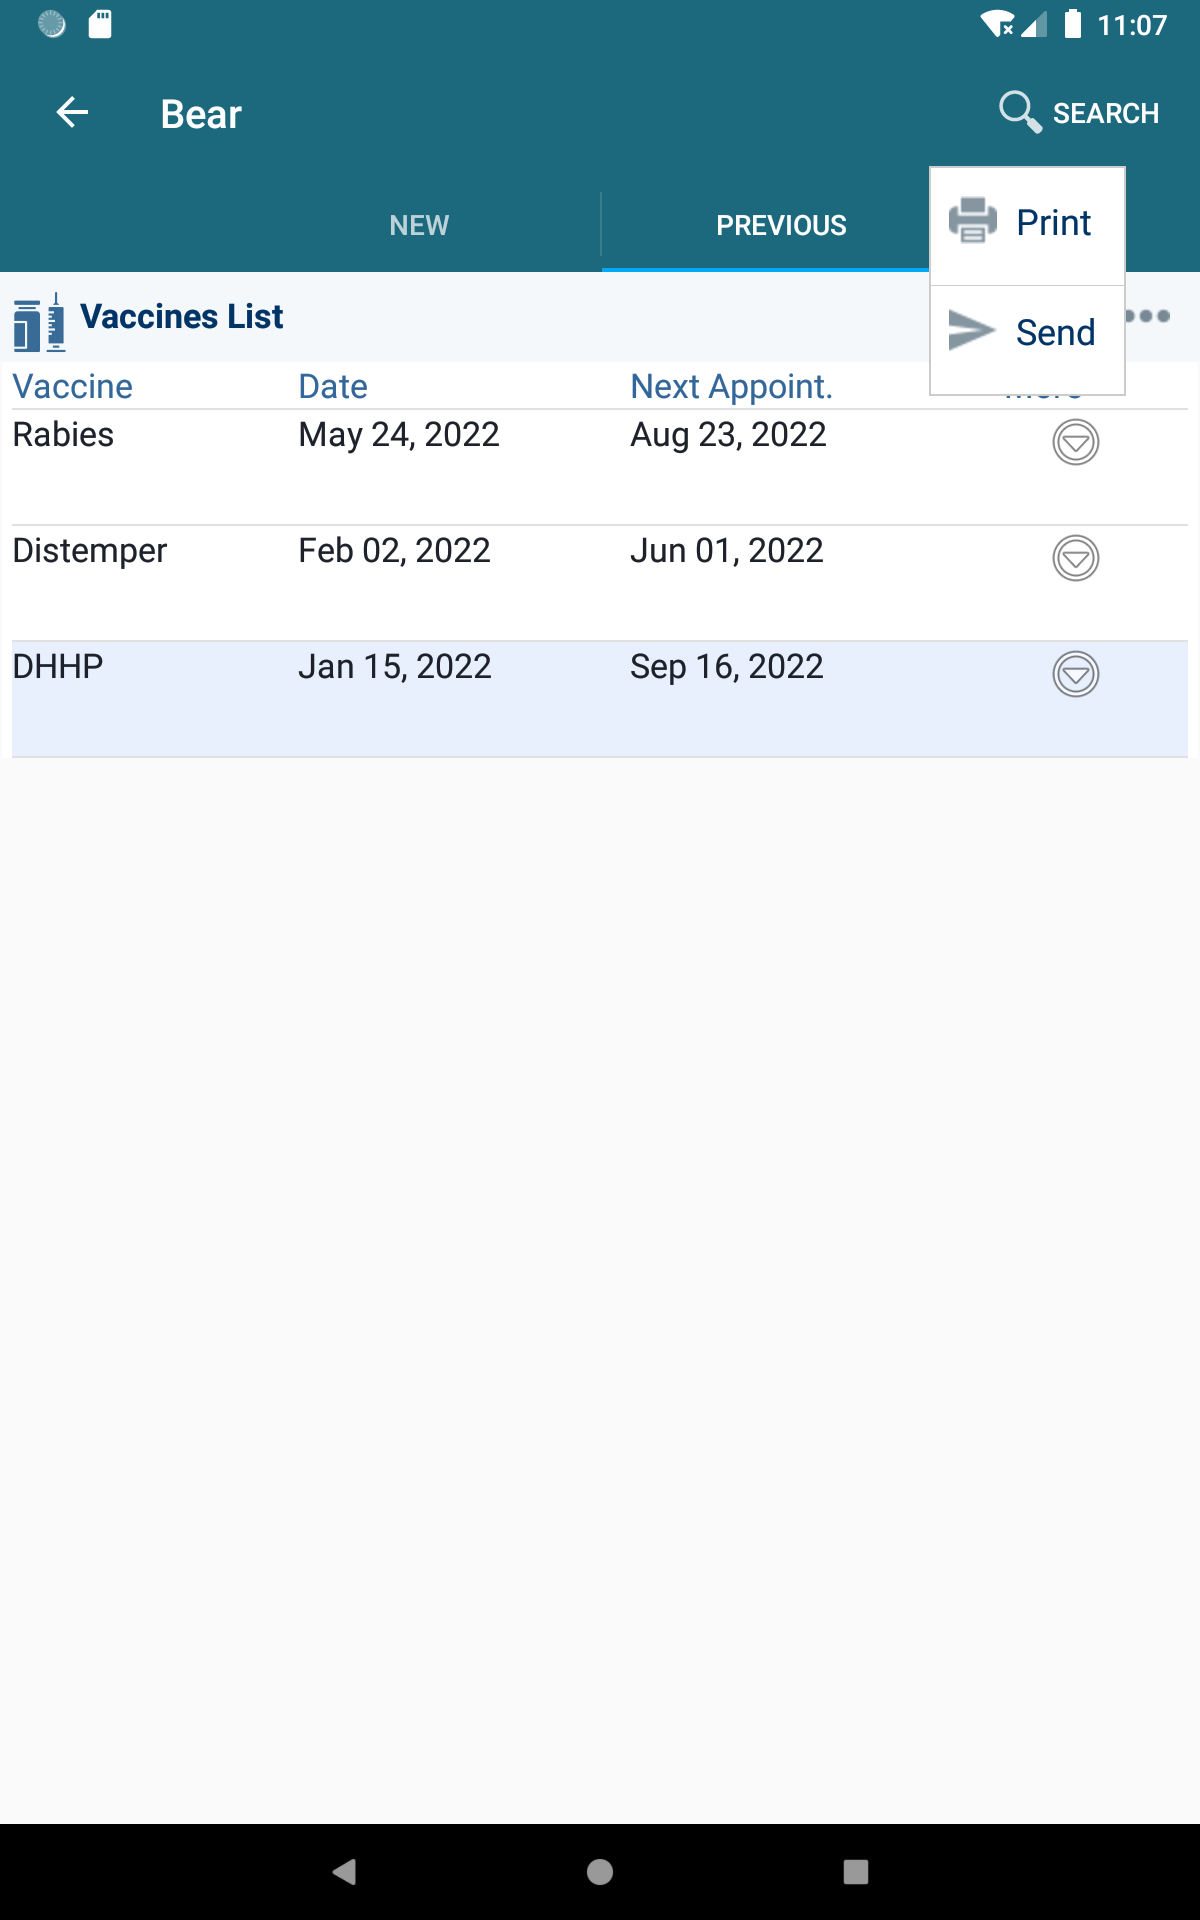Image resolution: width=1200 pixels, height=1920 pixels.
Task: Click the SEARCH text button
Action: [x=1106, y=113]
